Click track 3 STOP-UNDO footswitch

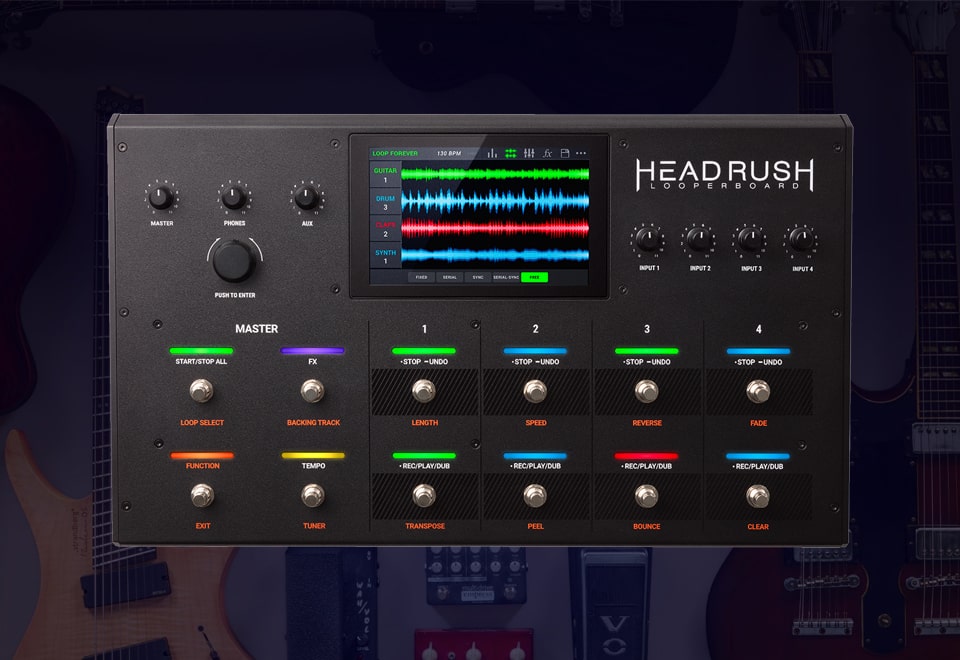click(x=647, y=391)
